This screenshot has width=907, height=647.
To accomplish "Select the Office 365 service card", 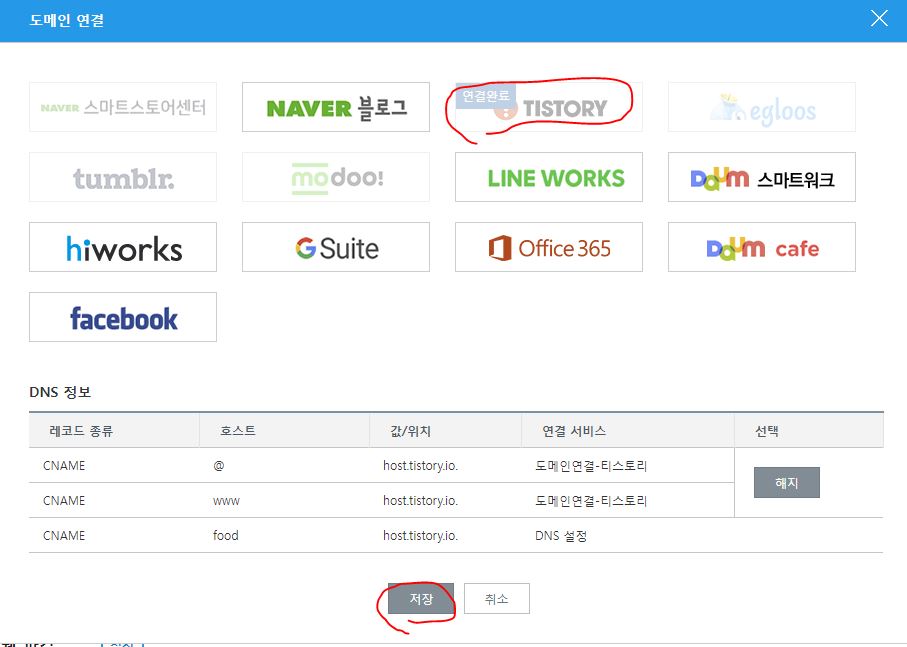I will point(548,247).
